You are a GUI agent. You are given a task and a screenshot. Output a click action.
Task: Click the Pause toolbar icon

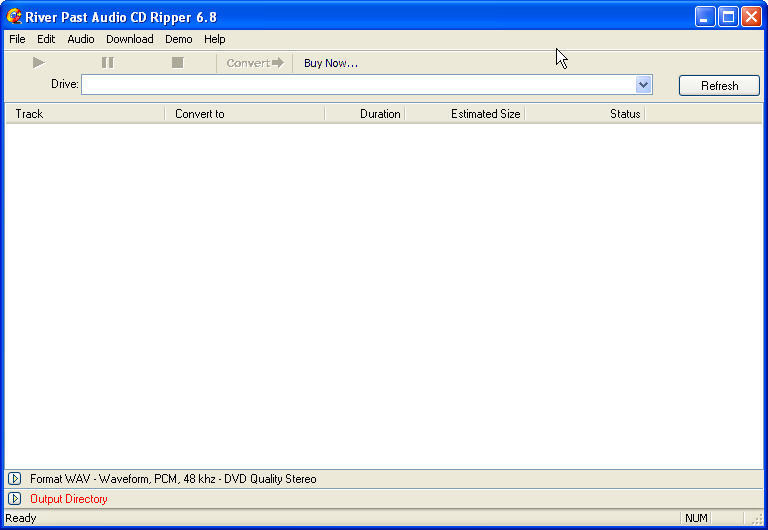tap(108, 63)
